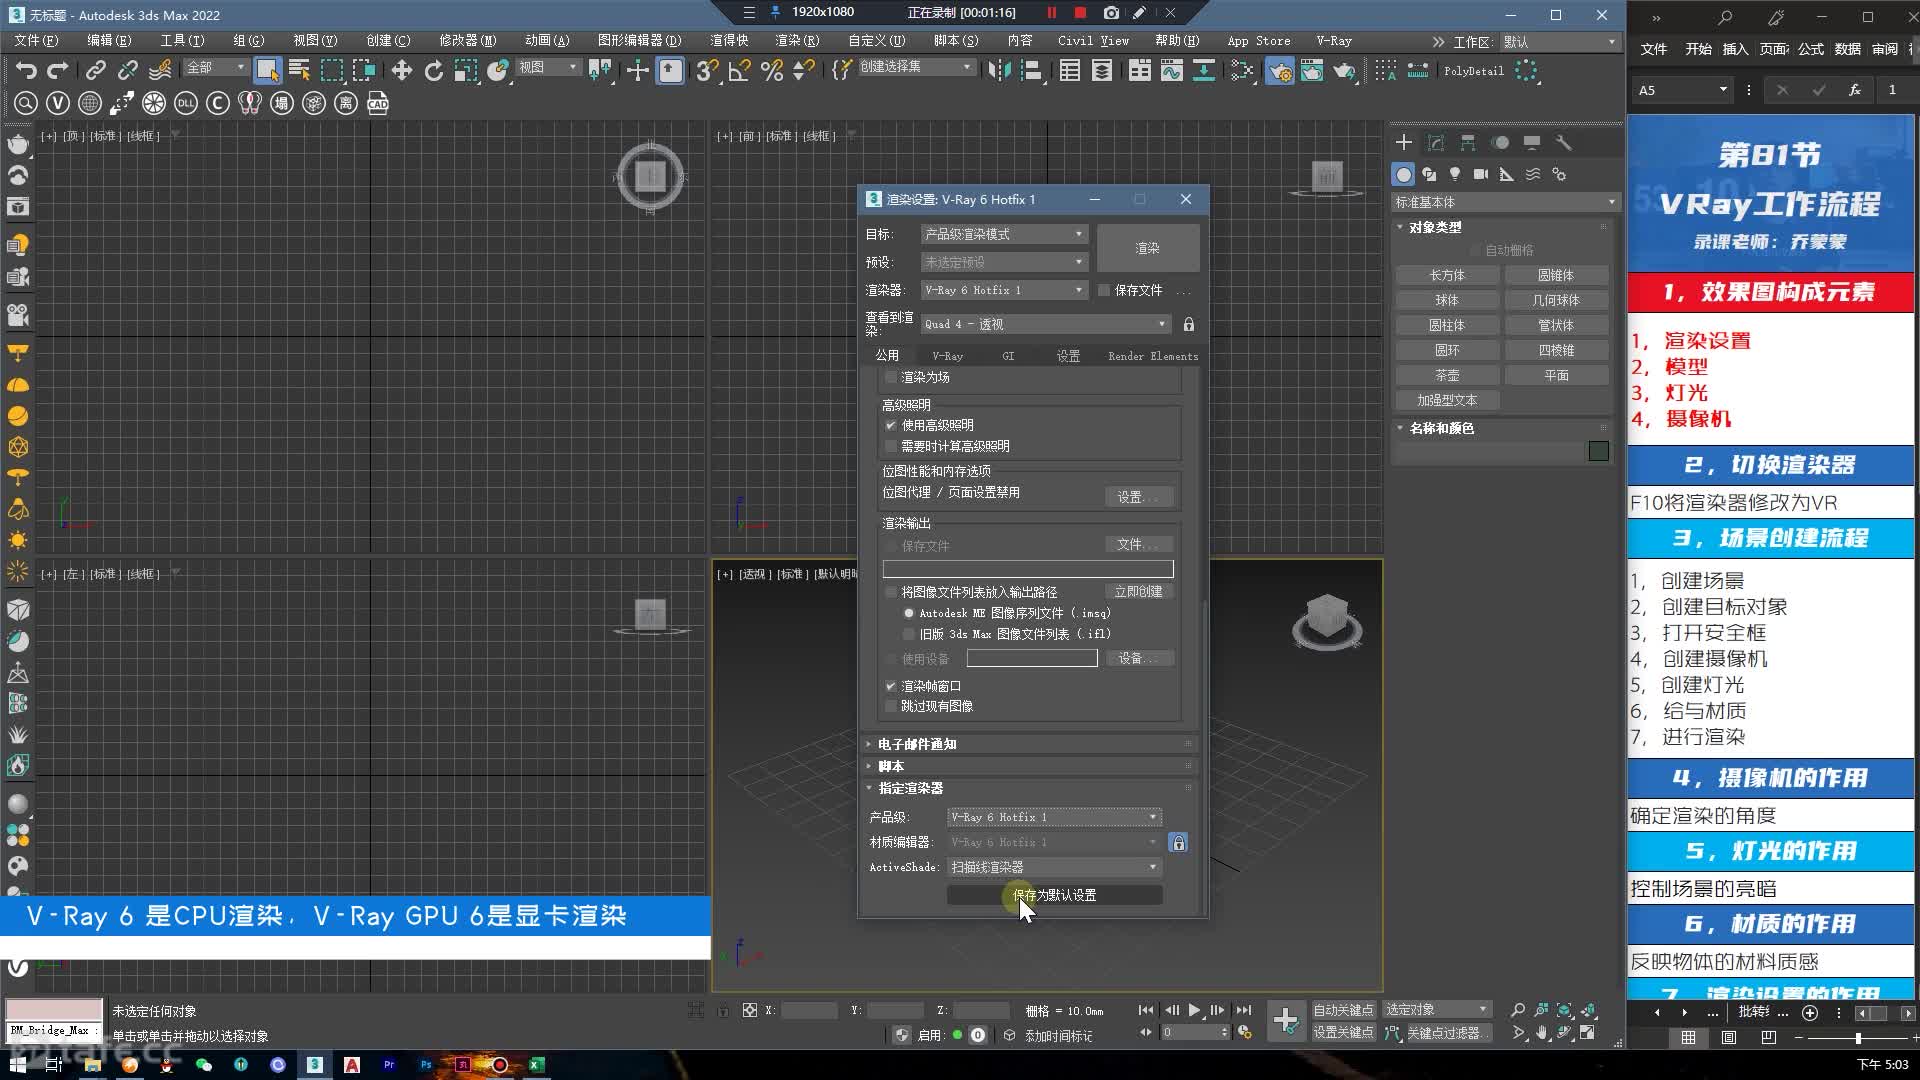Click the 文件... output button
The height and width of the screenshot is (1080, 1920).
[x=1138, y=545]
